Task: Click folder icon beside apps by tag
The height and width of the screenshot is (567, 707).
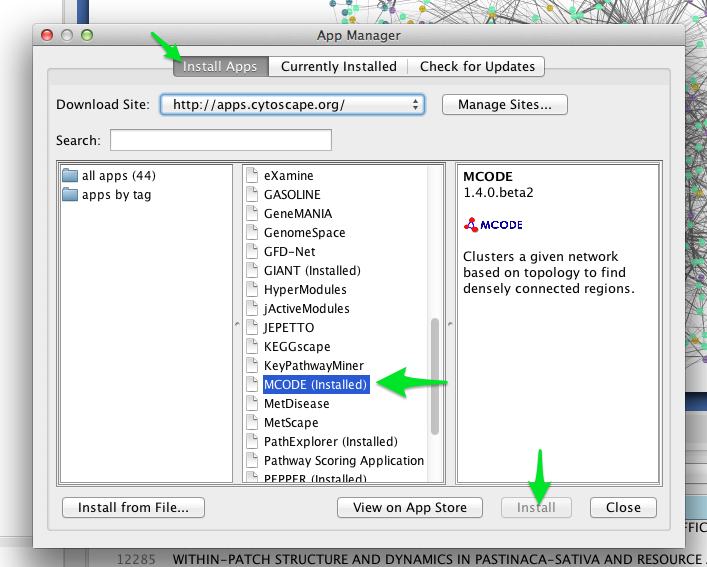Action: (x=70, y=194)
